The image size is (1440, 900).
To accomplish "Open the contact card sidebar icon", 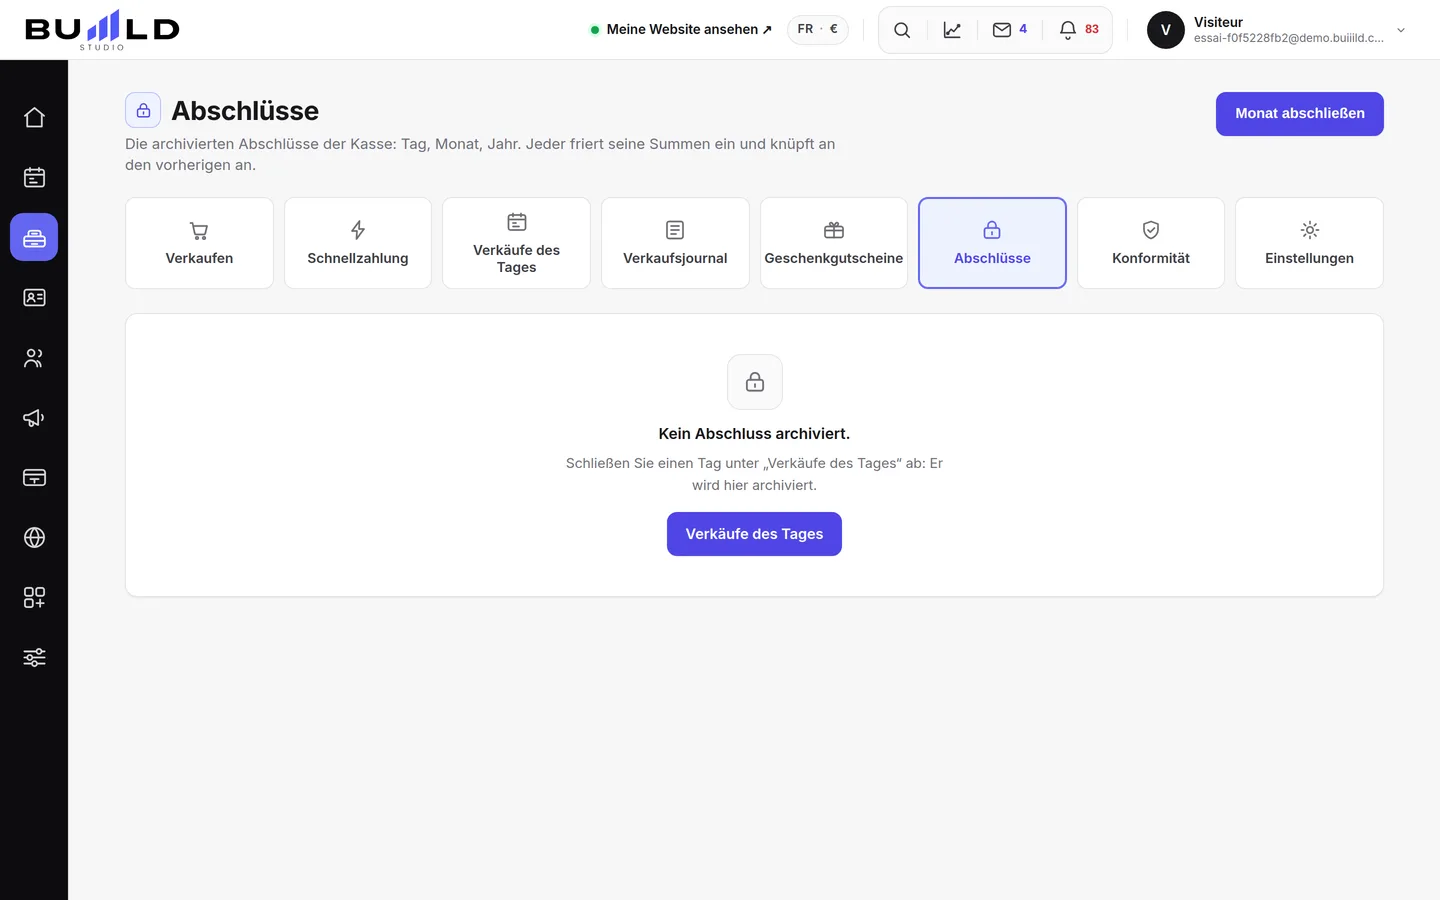I will pyautogui.click(x=34, y=298).
